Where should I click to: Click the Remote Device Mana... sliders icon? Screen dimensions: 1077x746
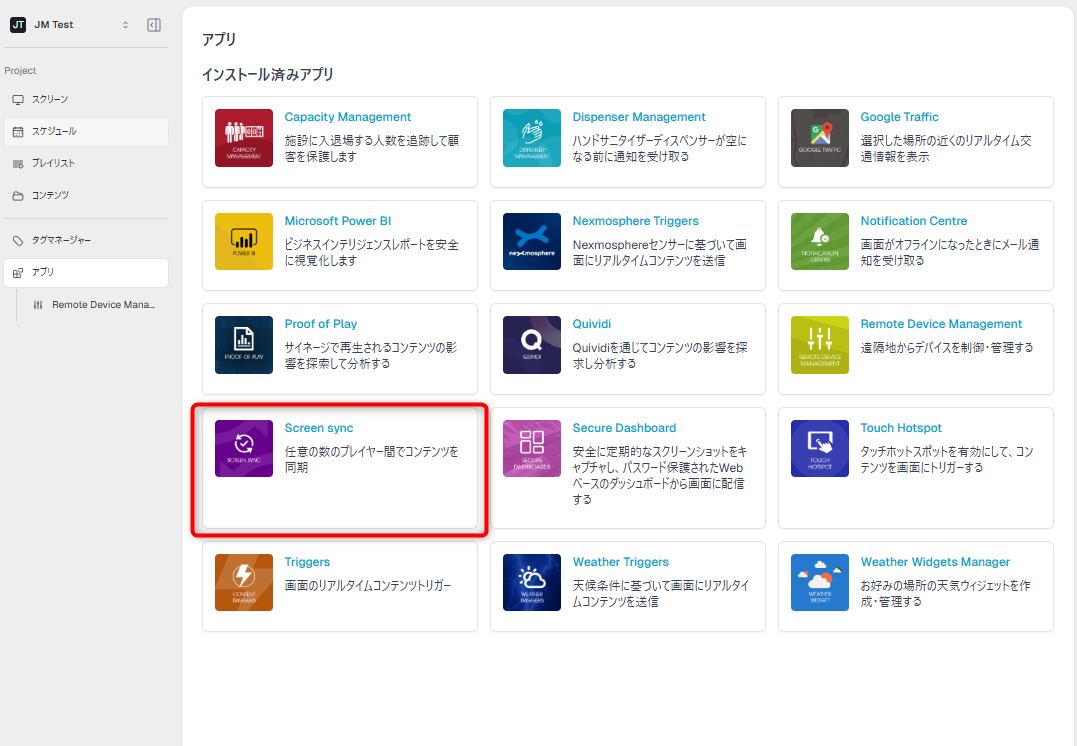[x=38, y=305]
